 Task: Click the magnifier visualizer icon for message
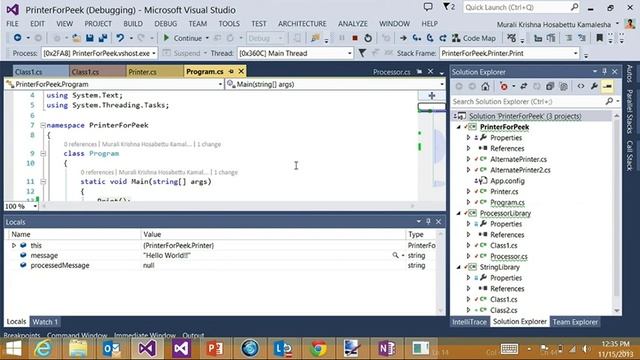coord(395,255)
